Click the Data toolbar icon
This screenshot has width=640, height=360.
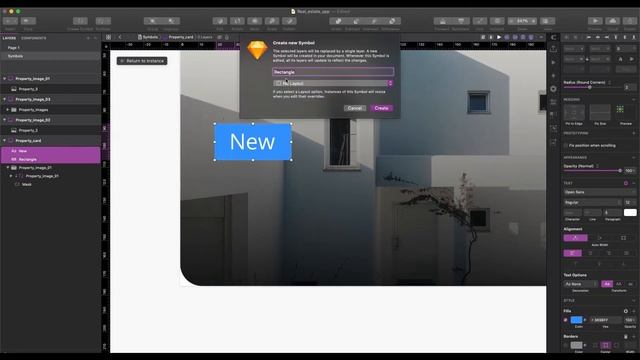click(x=28, y=21)
